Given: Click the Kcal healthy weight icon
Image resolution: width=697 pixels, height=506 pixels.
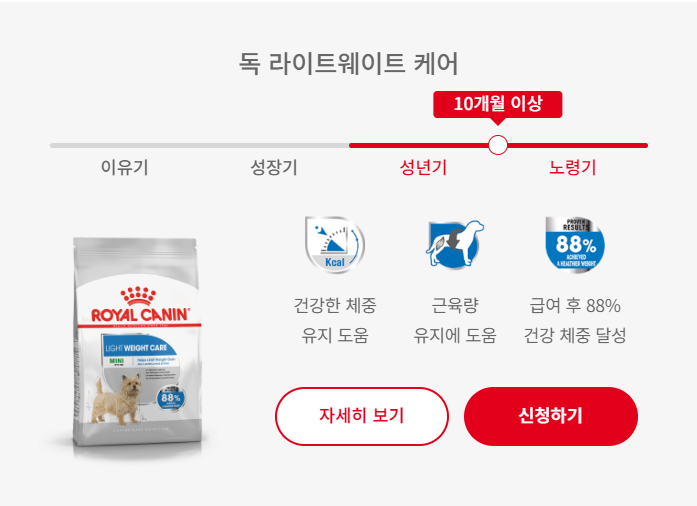Looking at the screenshot, I should pos(335,245).
